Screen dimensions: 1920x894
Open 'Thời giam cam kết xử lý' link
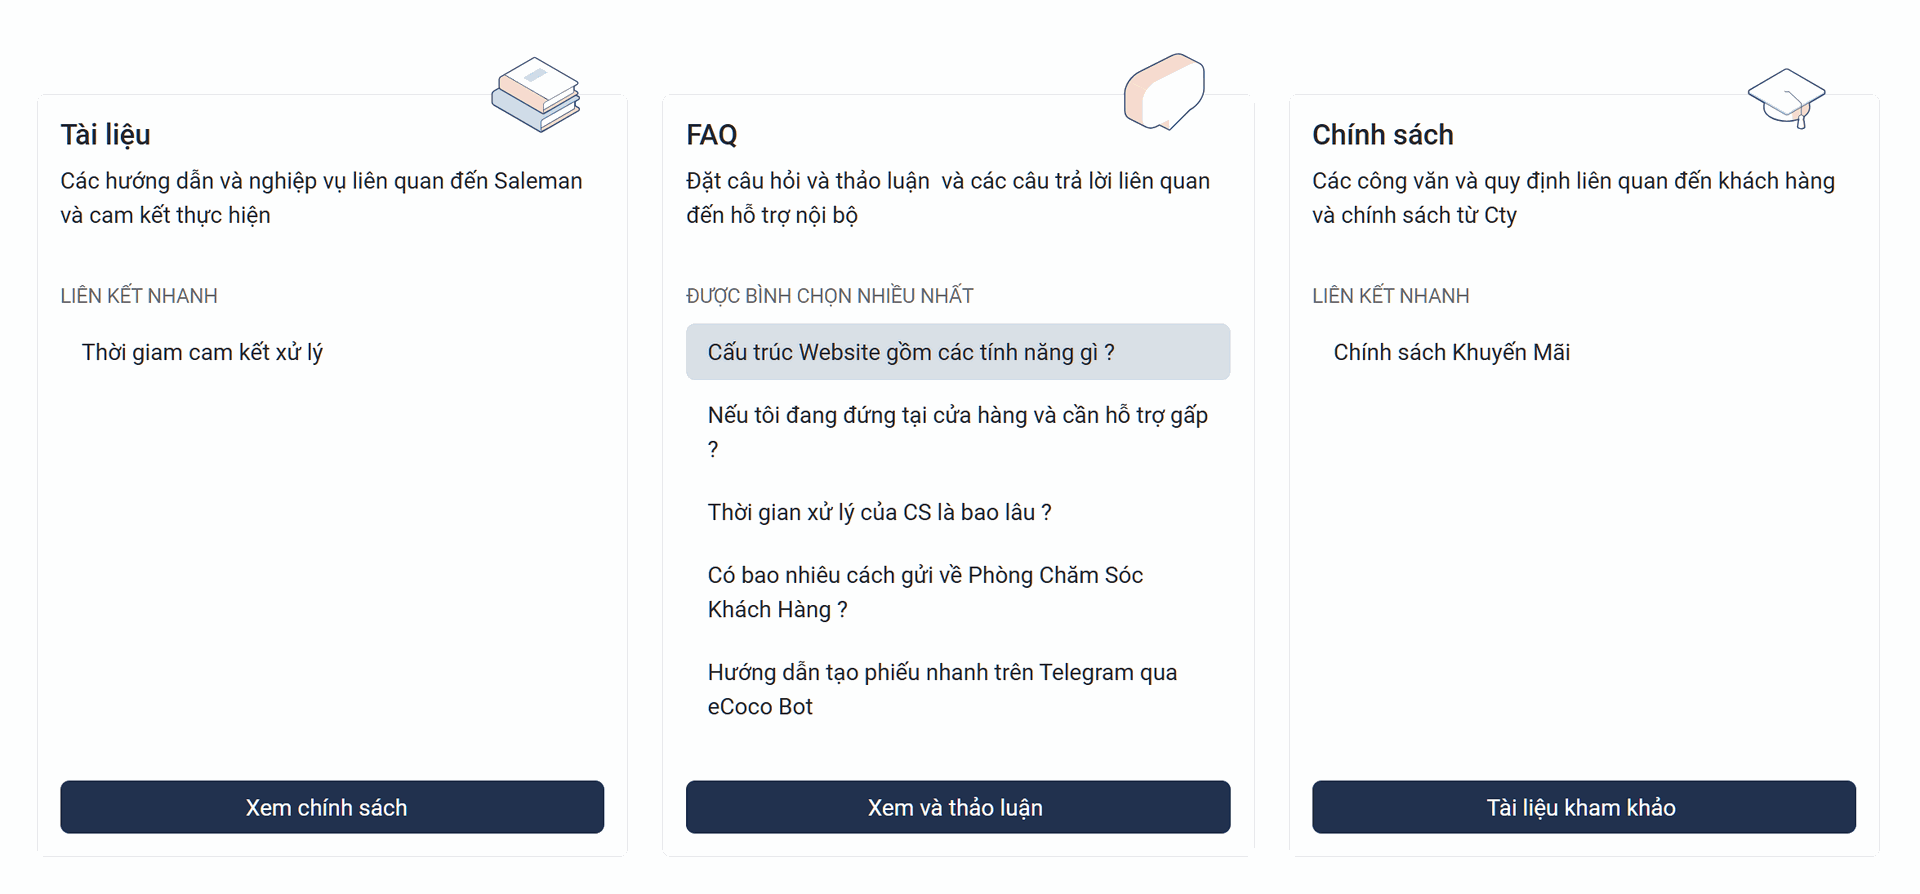point(202,352)
